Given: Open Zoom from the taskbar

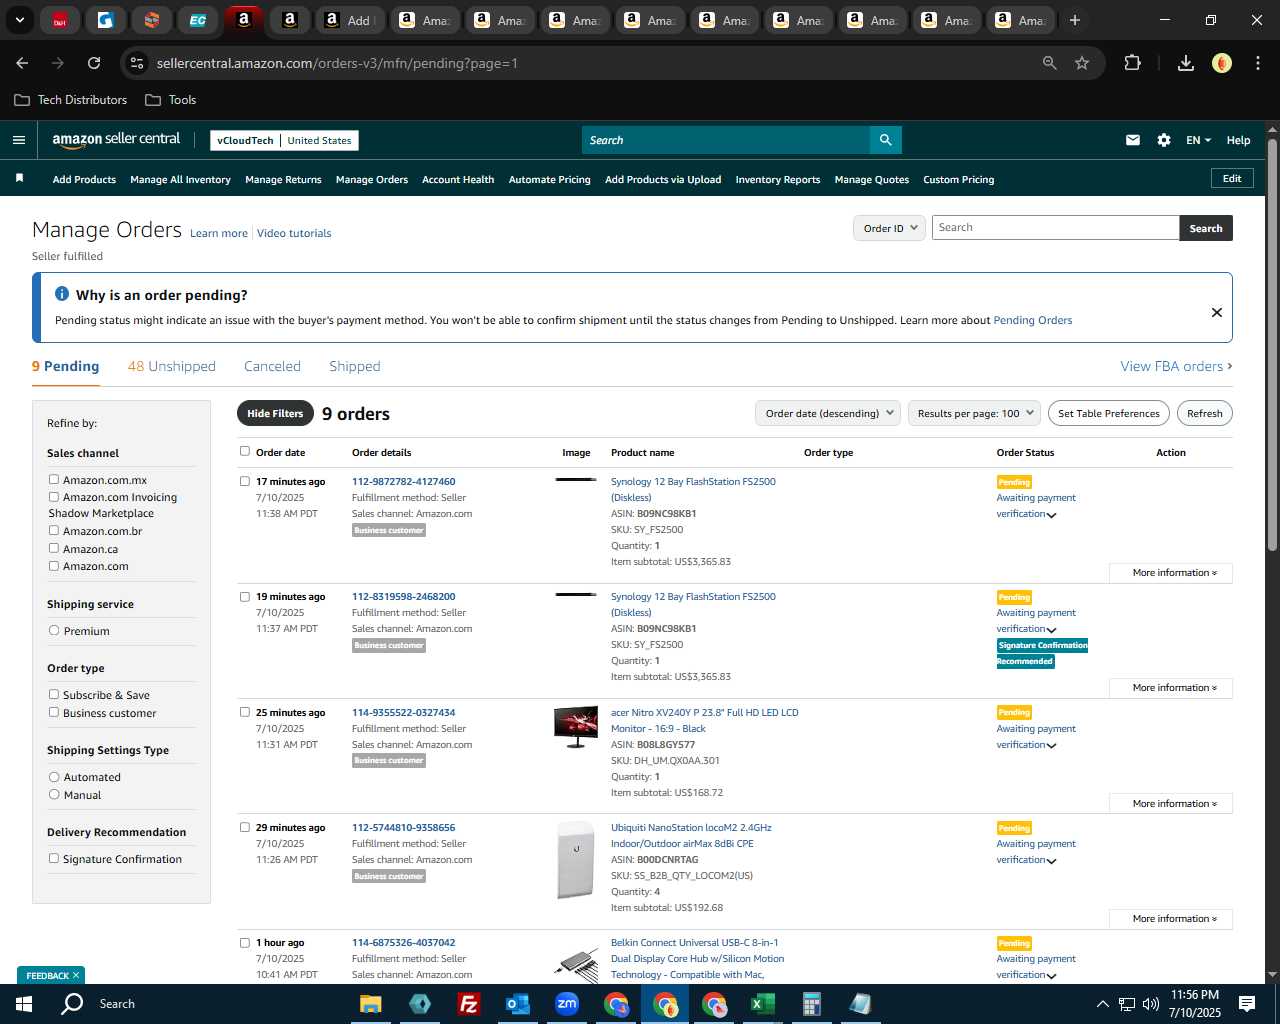Looking at the screenshot, I should 567,1004.
